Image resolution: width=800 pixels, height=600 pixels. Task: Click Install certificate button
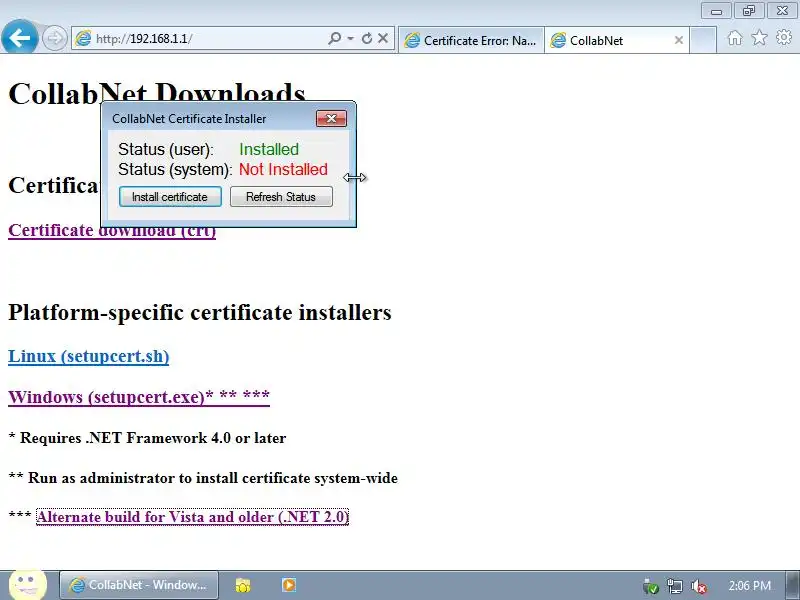click(170, 196)
